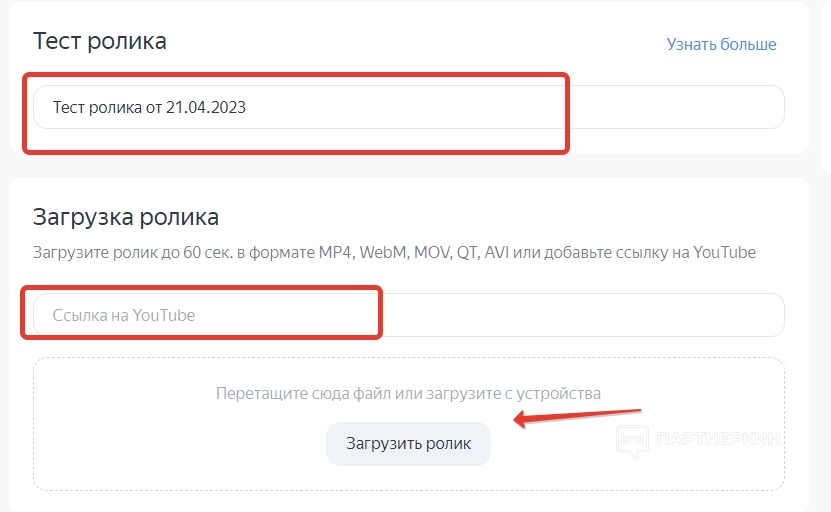Viewport: 831px width, 512px height.
Task: Click the "Ссылка на YouTube" input field
Action: click(200, 315)
